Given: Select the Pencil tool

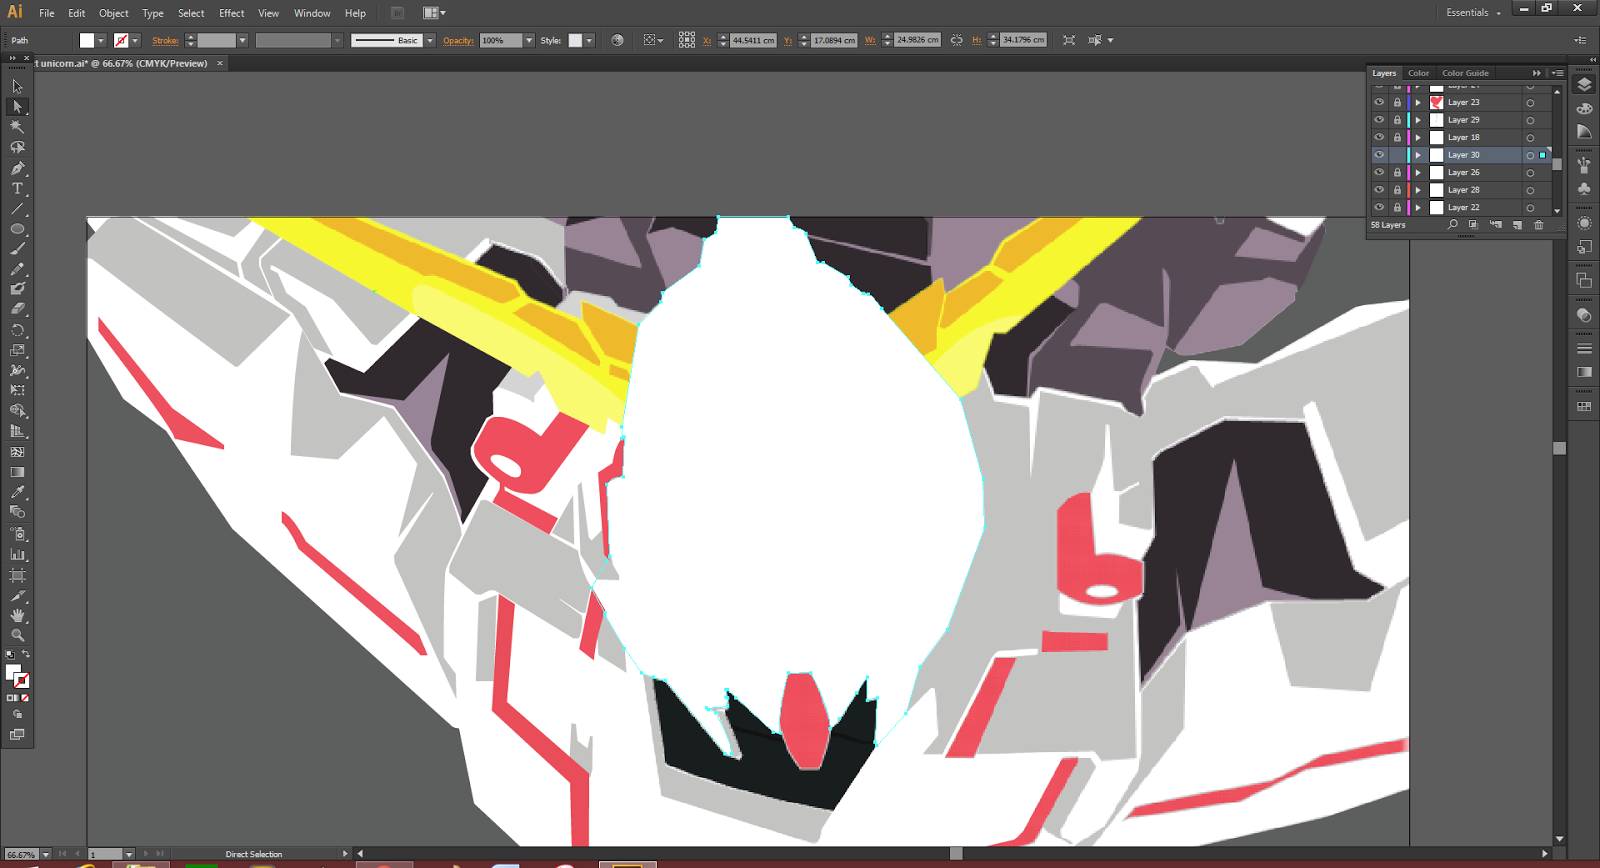Looking at the screenshot, I should click(x=17, y=269).
